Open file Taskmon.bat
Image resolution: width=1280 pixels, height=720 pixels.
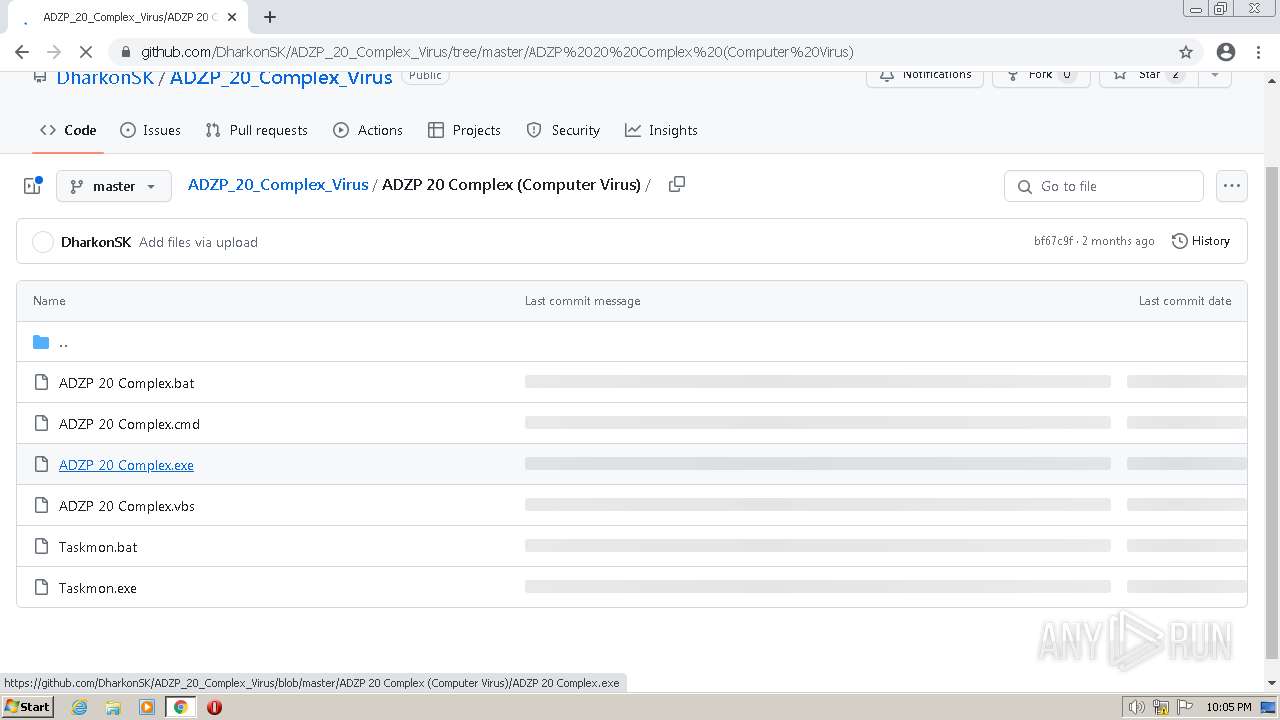[x=98, y=547]
